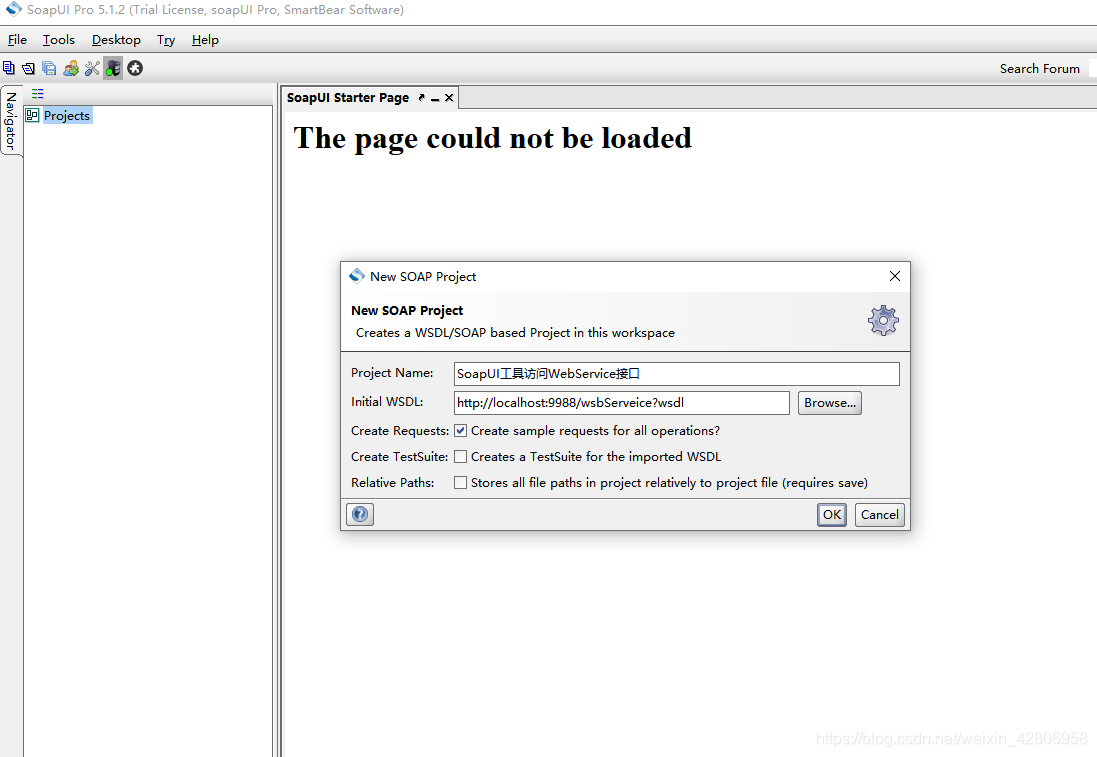
Task: Open the Plugin Manager puzzle icon
Action: [x=135, y=68]
